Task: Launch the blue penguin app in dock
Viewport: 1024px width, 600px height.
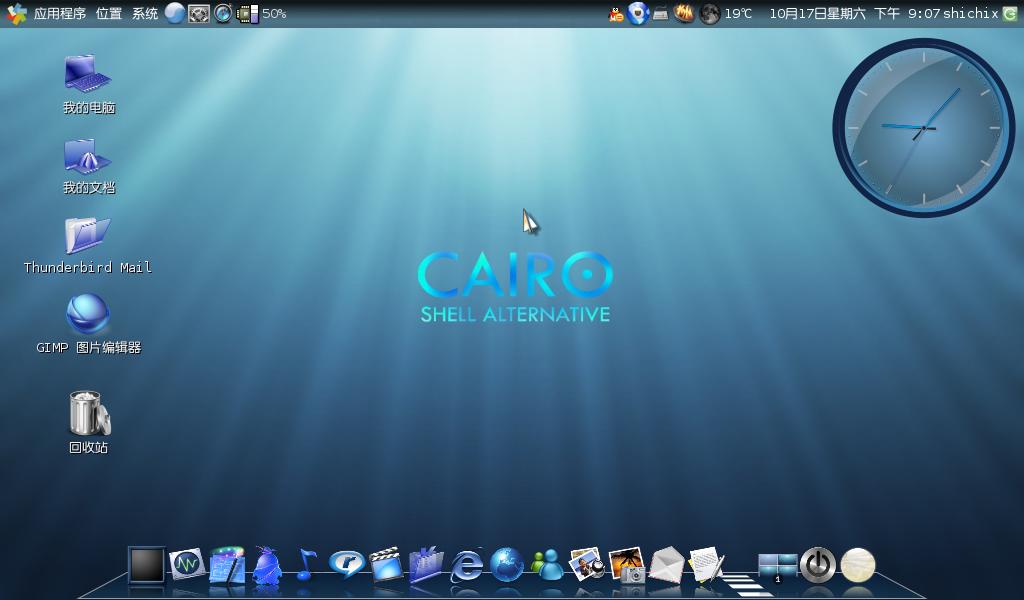Action: pos(266,565)
